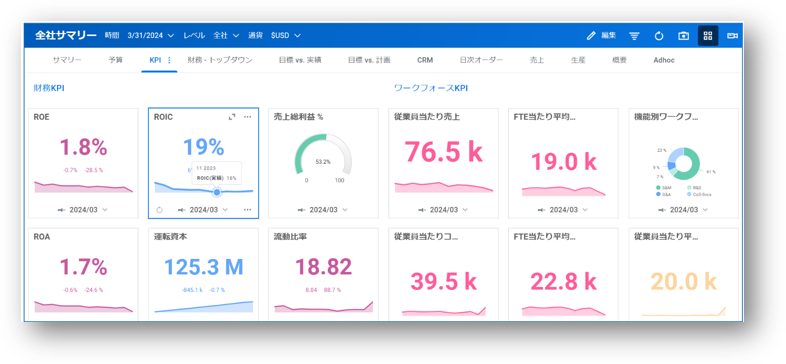Click time slider icon on 従業員当たり売上 card
Viewport: 786px width, 364px height.
(422, 210)
